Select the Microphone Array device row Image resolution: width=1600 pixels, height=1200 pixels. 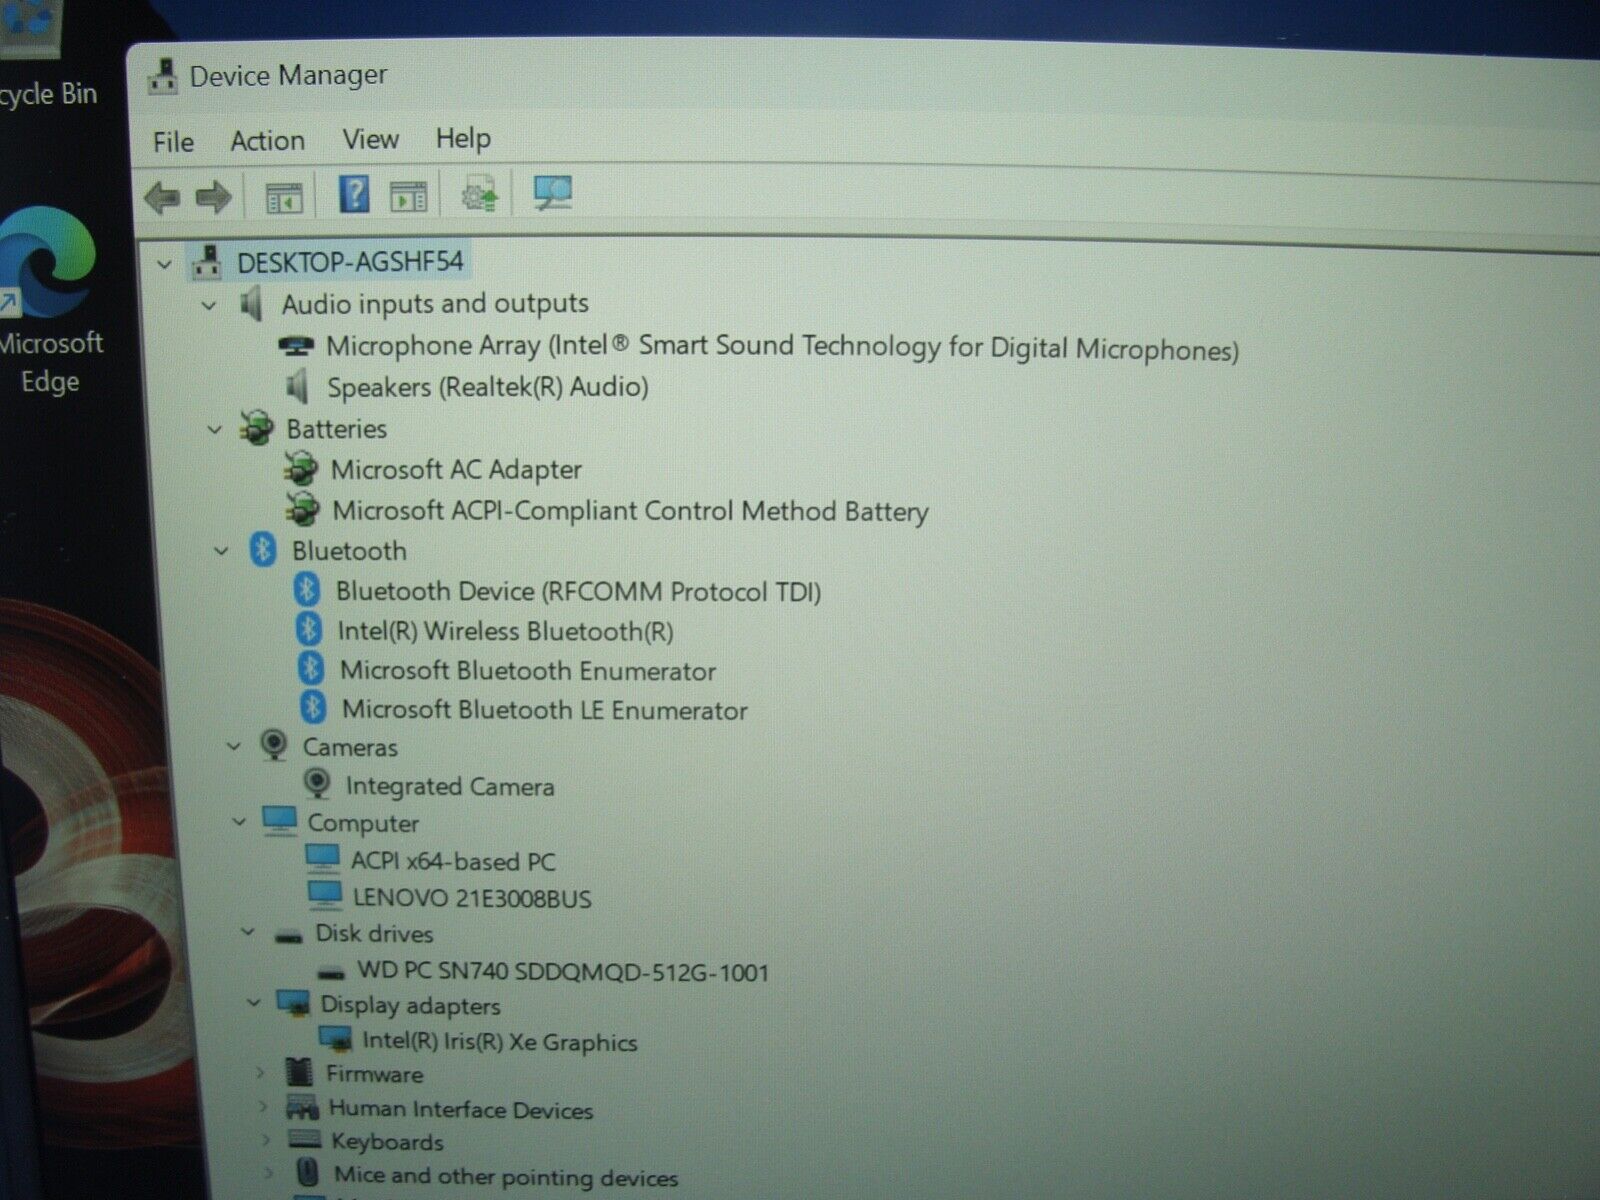[x=782, y=347]
